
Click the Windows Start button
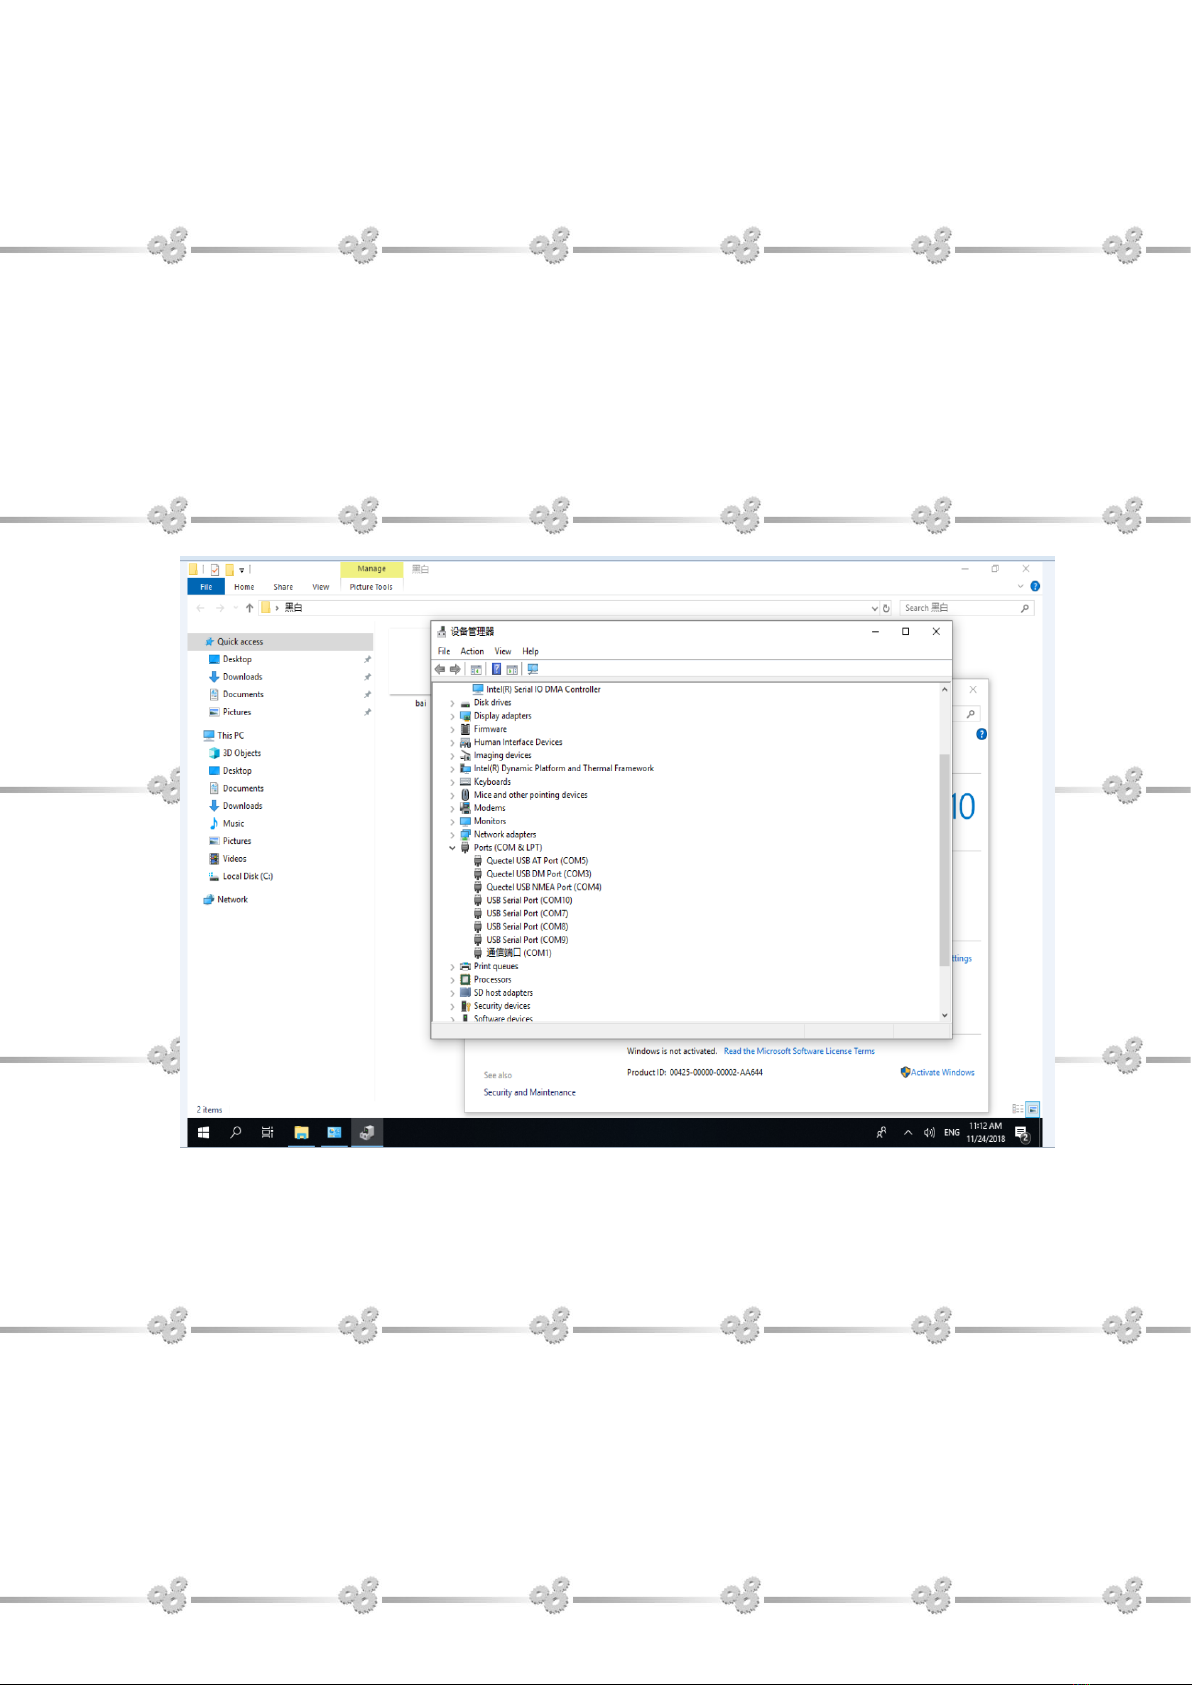203,1132
